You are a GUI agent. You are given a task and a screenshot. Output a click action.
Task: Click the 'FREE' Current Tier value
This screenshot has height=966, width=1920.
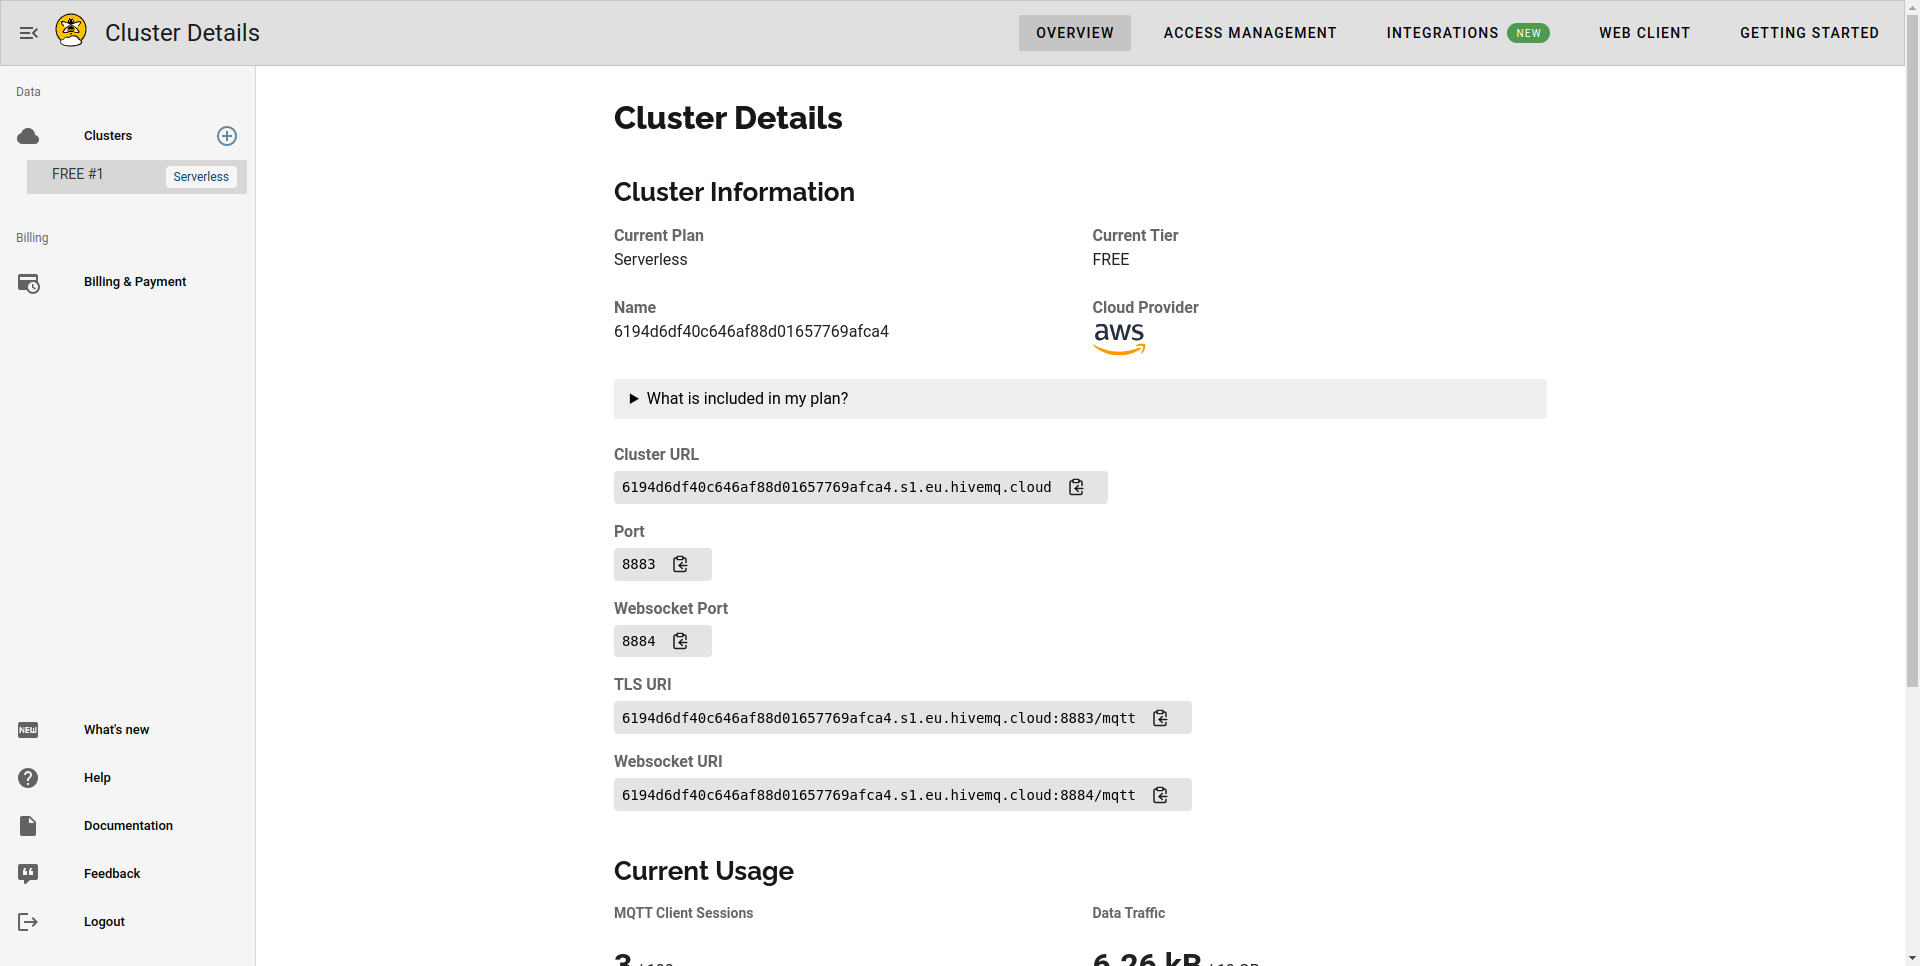point(1111,260)
